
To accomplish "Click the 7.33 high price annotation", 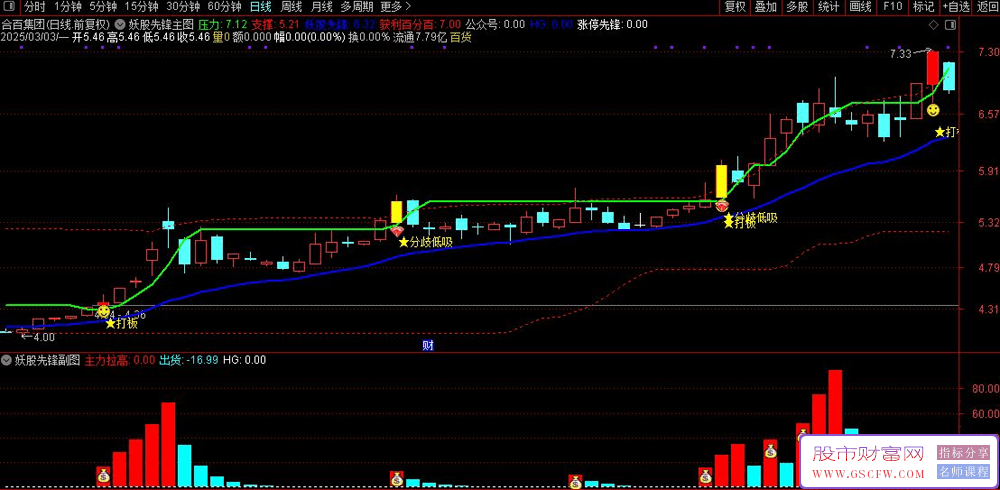I will (901, 54).
